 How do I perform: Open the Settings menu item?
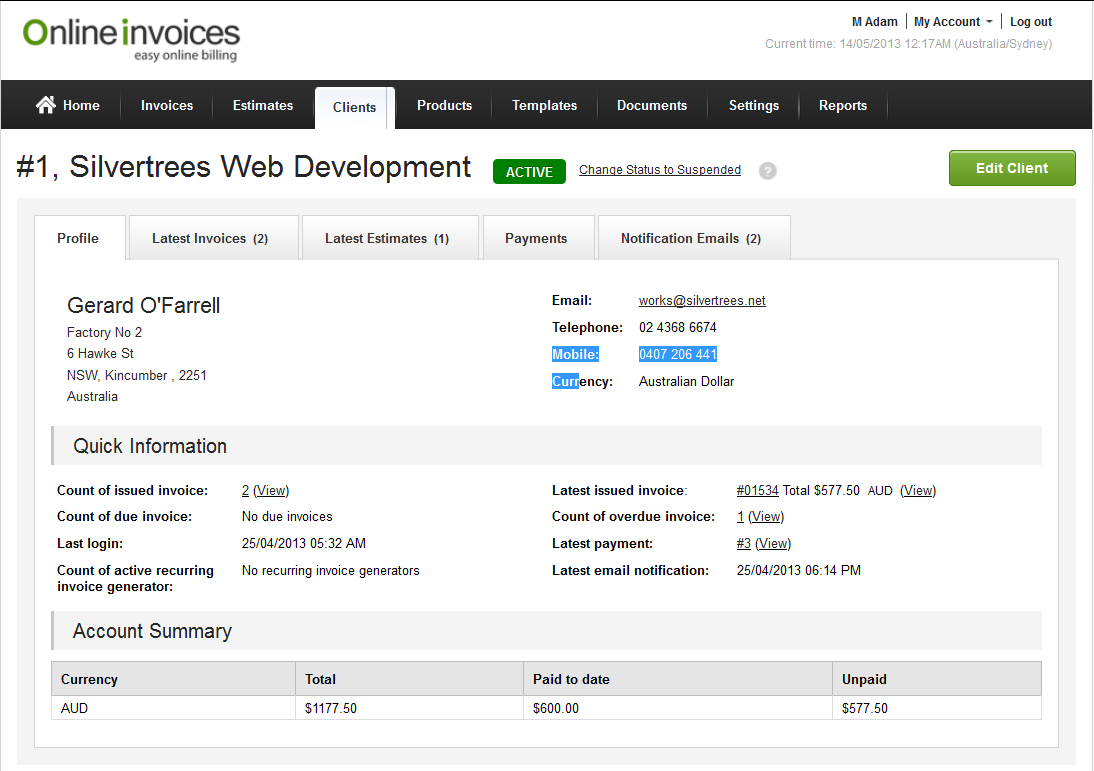[x=754, y=105]
